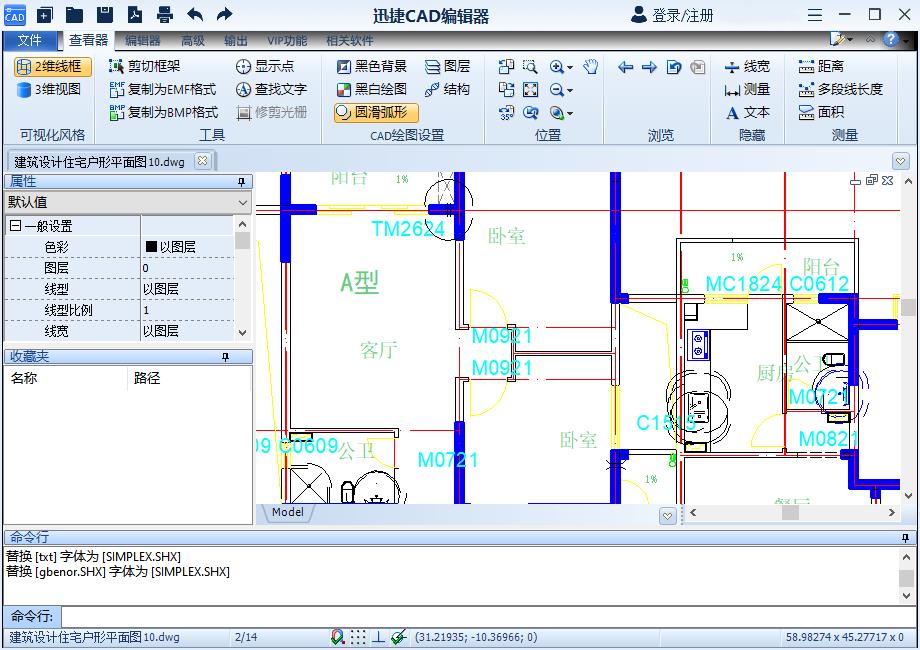Go to previous view with left arrow
This screenshot has height=650, width=920.
point(625,67)
